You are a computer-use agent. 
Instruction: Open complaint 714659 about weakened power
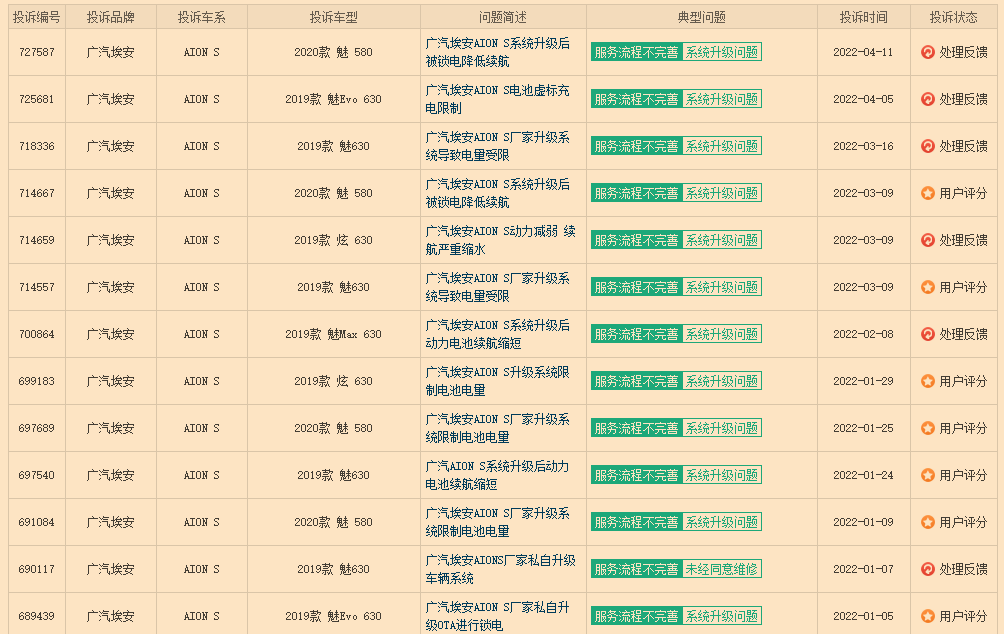click(500, 240)
